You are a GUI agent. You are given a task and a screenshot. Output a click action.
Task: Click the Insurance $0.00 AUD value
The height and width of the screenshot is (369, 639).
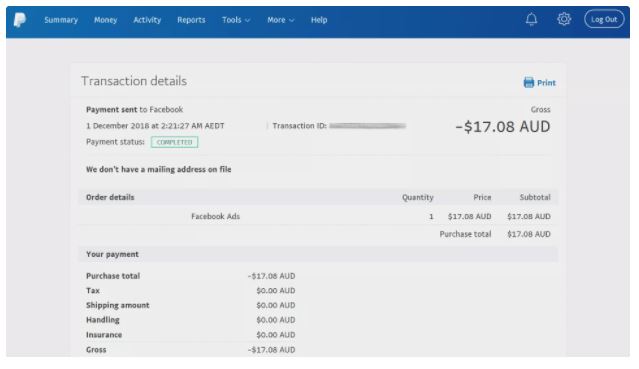[276, 335]
